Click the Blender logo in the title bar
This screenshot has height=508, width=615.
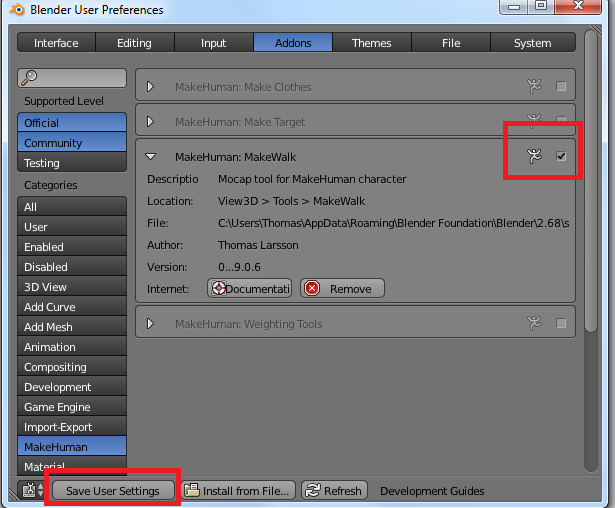15,10
